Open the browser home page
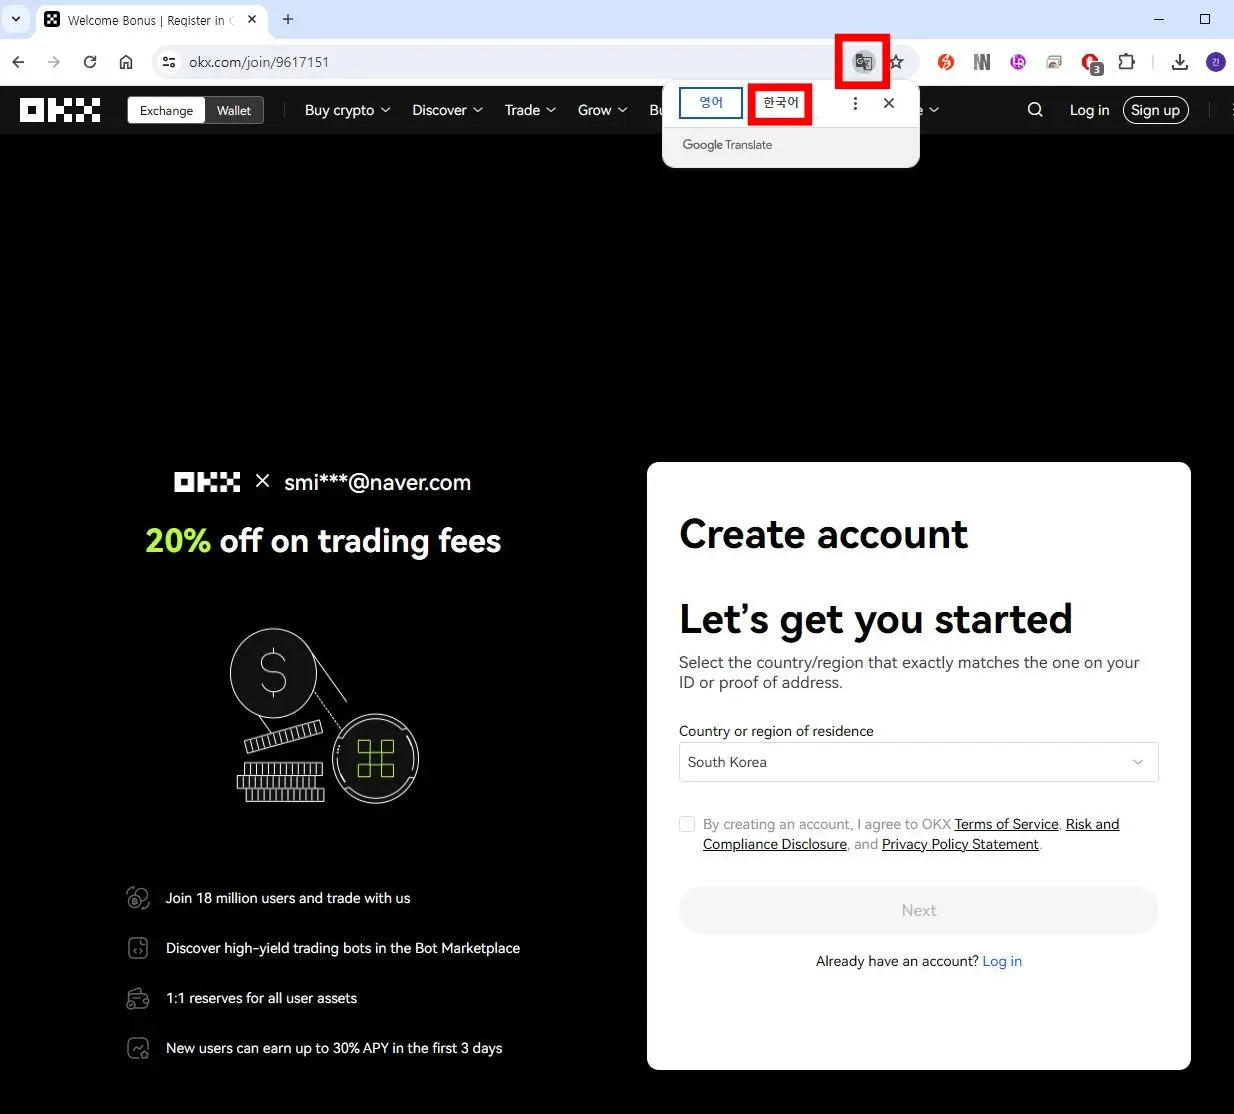This screenshot has width=1234, height=1114. point(126,62)
